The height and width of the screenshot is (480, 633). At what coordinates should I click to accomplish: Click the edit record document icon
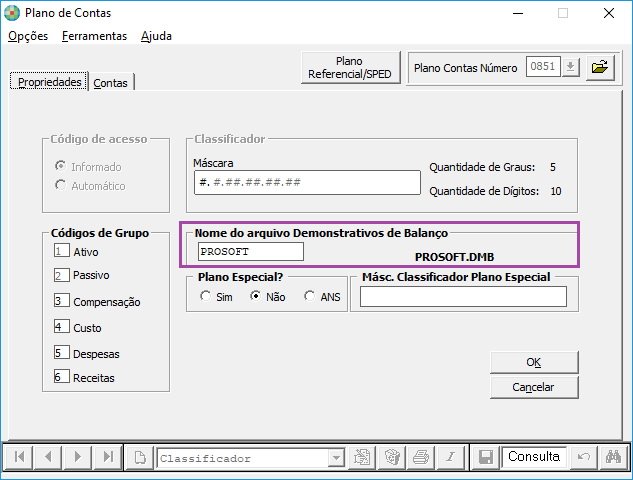(362, 457)
